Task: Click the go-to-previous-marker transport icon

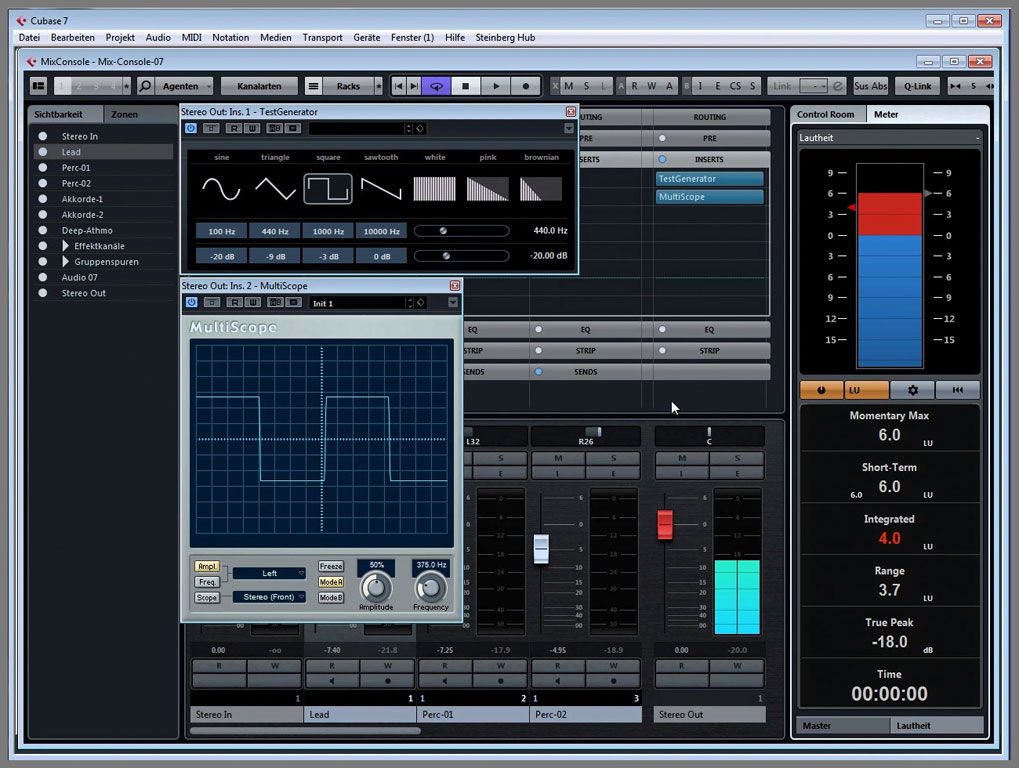Action: (x=398, y=86)
